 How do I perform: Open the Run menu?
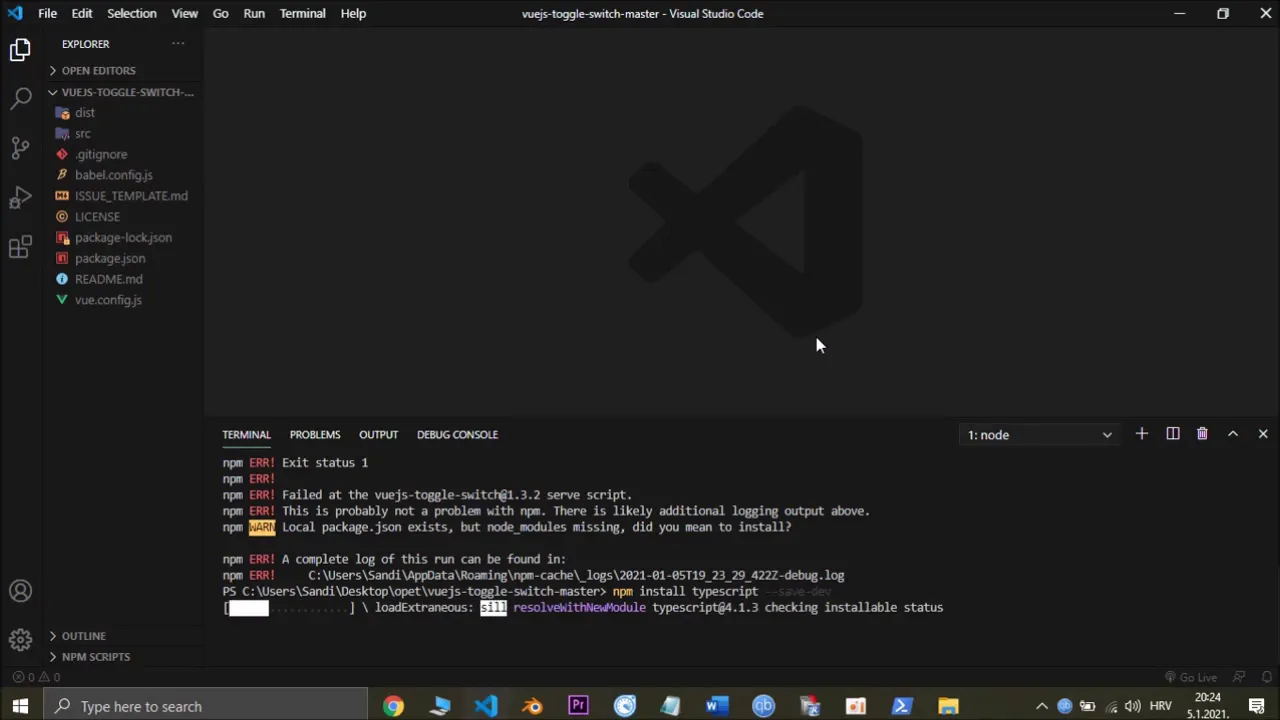(x=254, y=13)
